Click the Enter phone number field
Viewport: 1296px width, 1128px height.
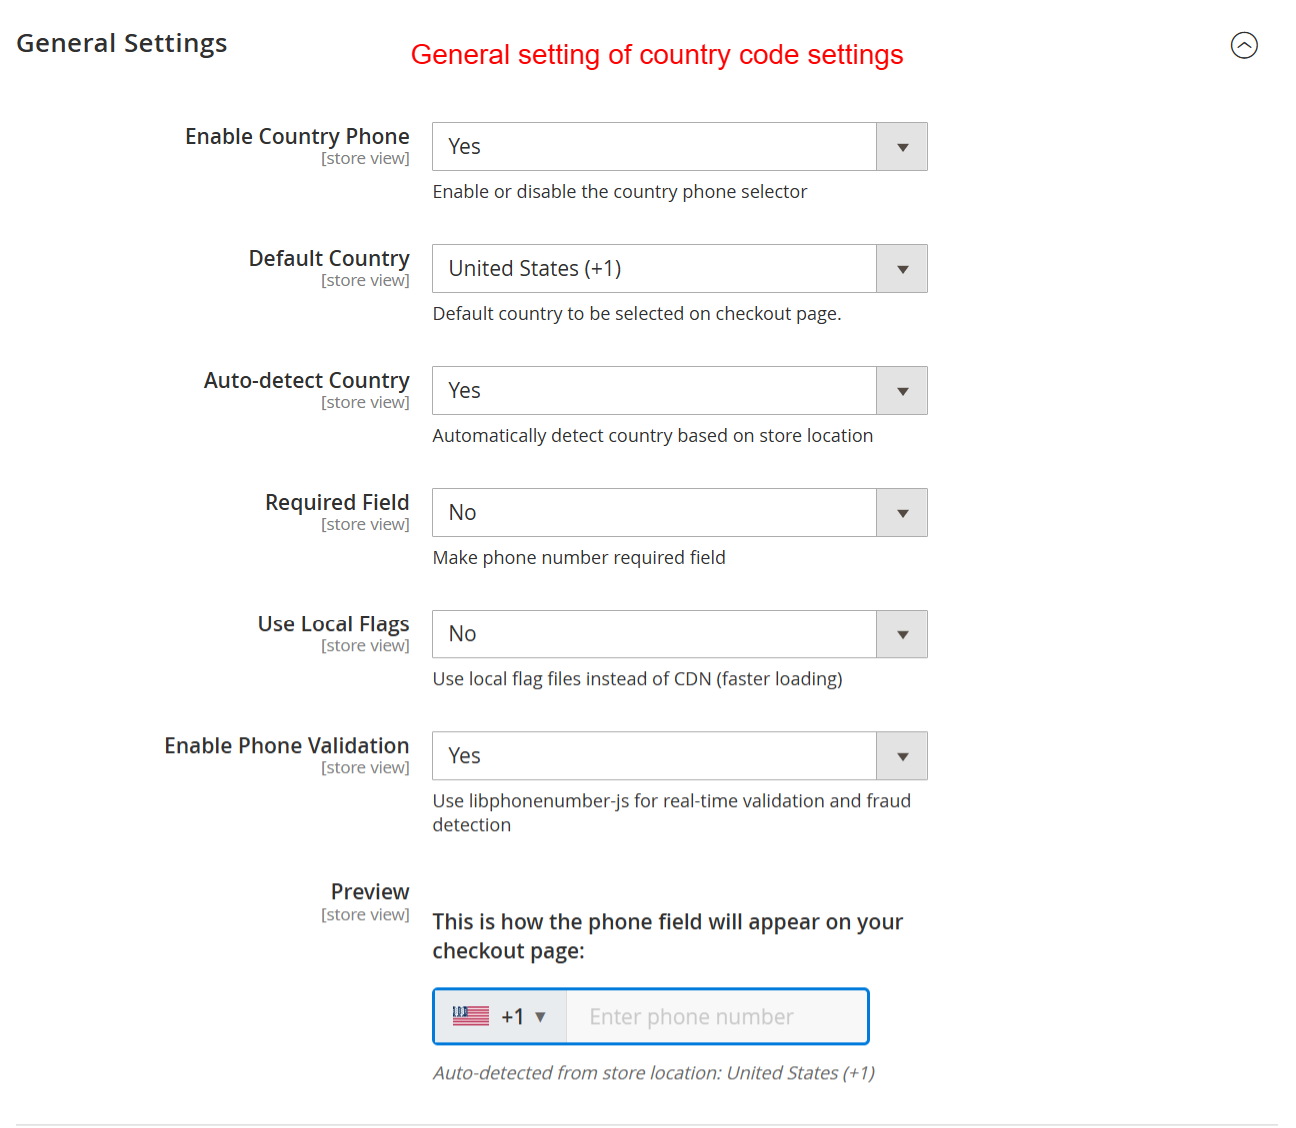pyautogui.click(x=716, y=1017)
